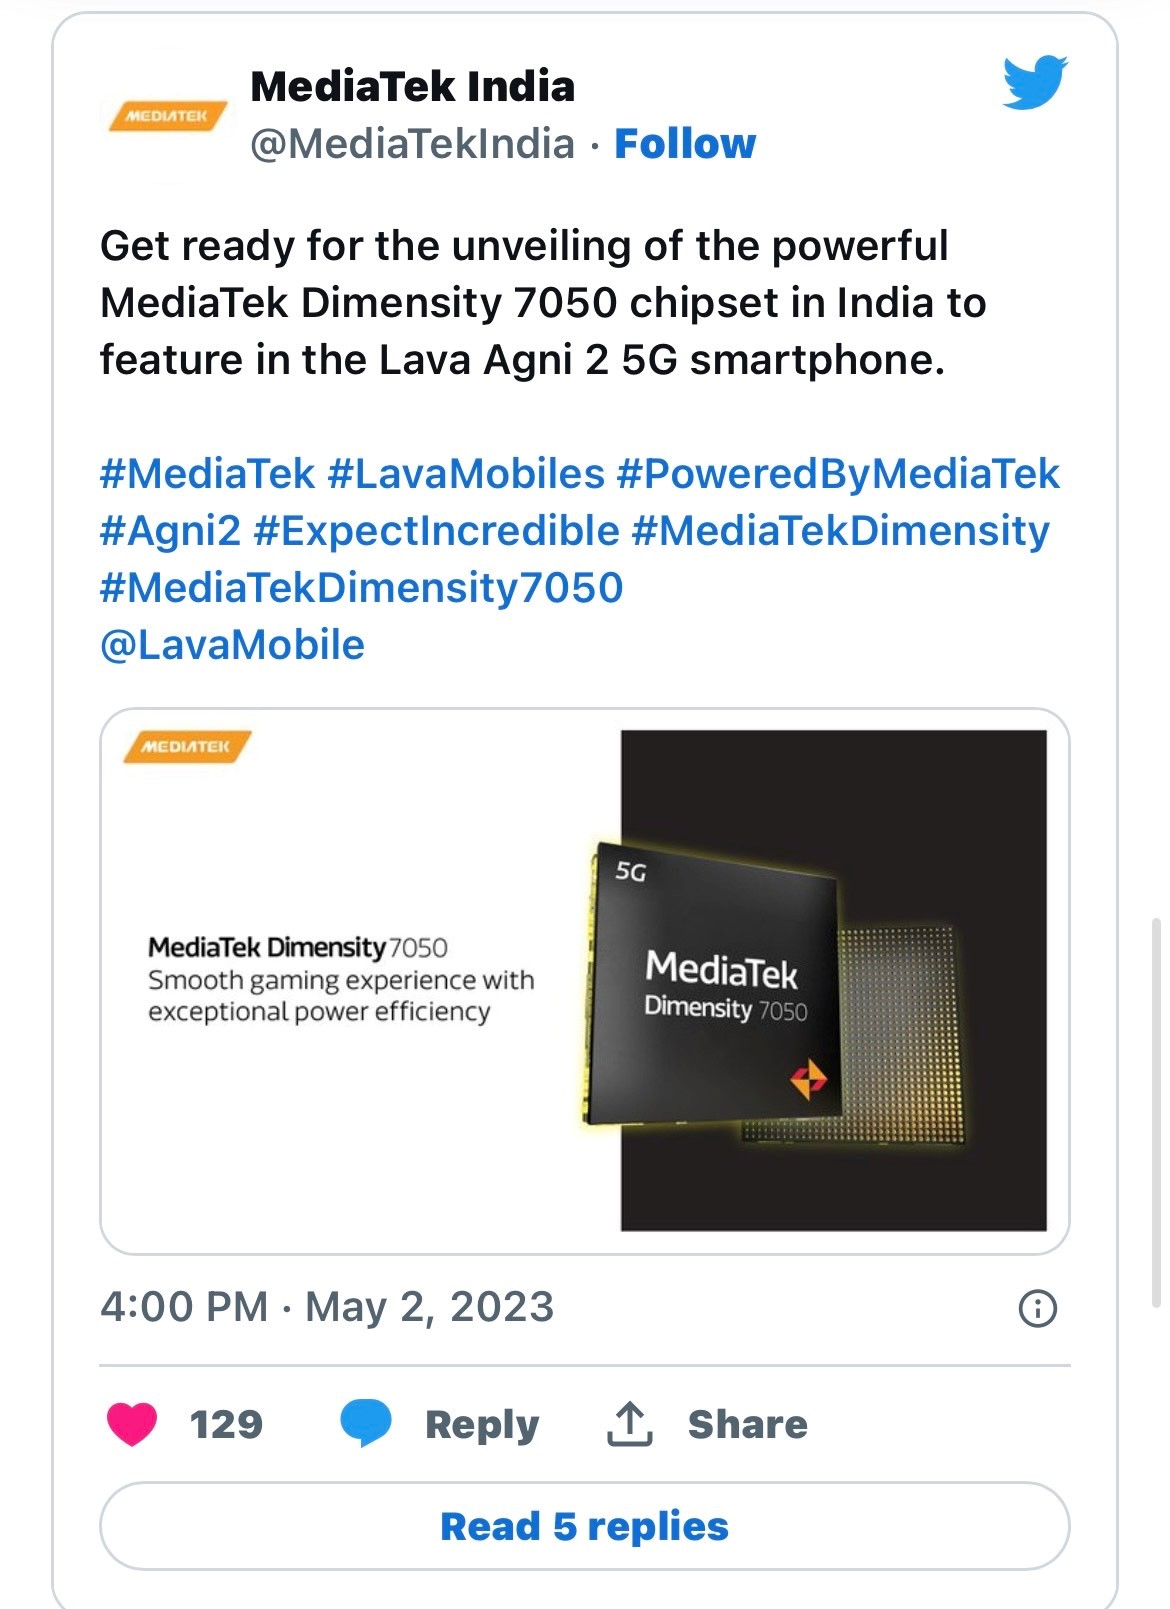Like the tweet with the heart icon
Viewport: 1170px width, 1609px height.
pos(132,1424)
